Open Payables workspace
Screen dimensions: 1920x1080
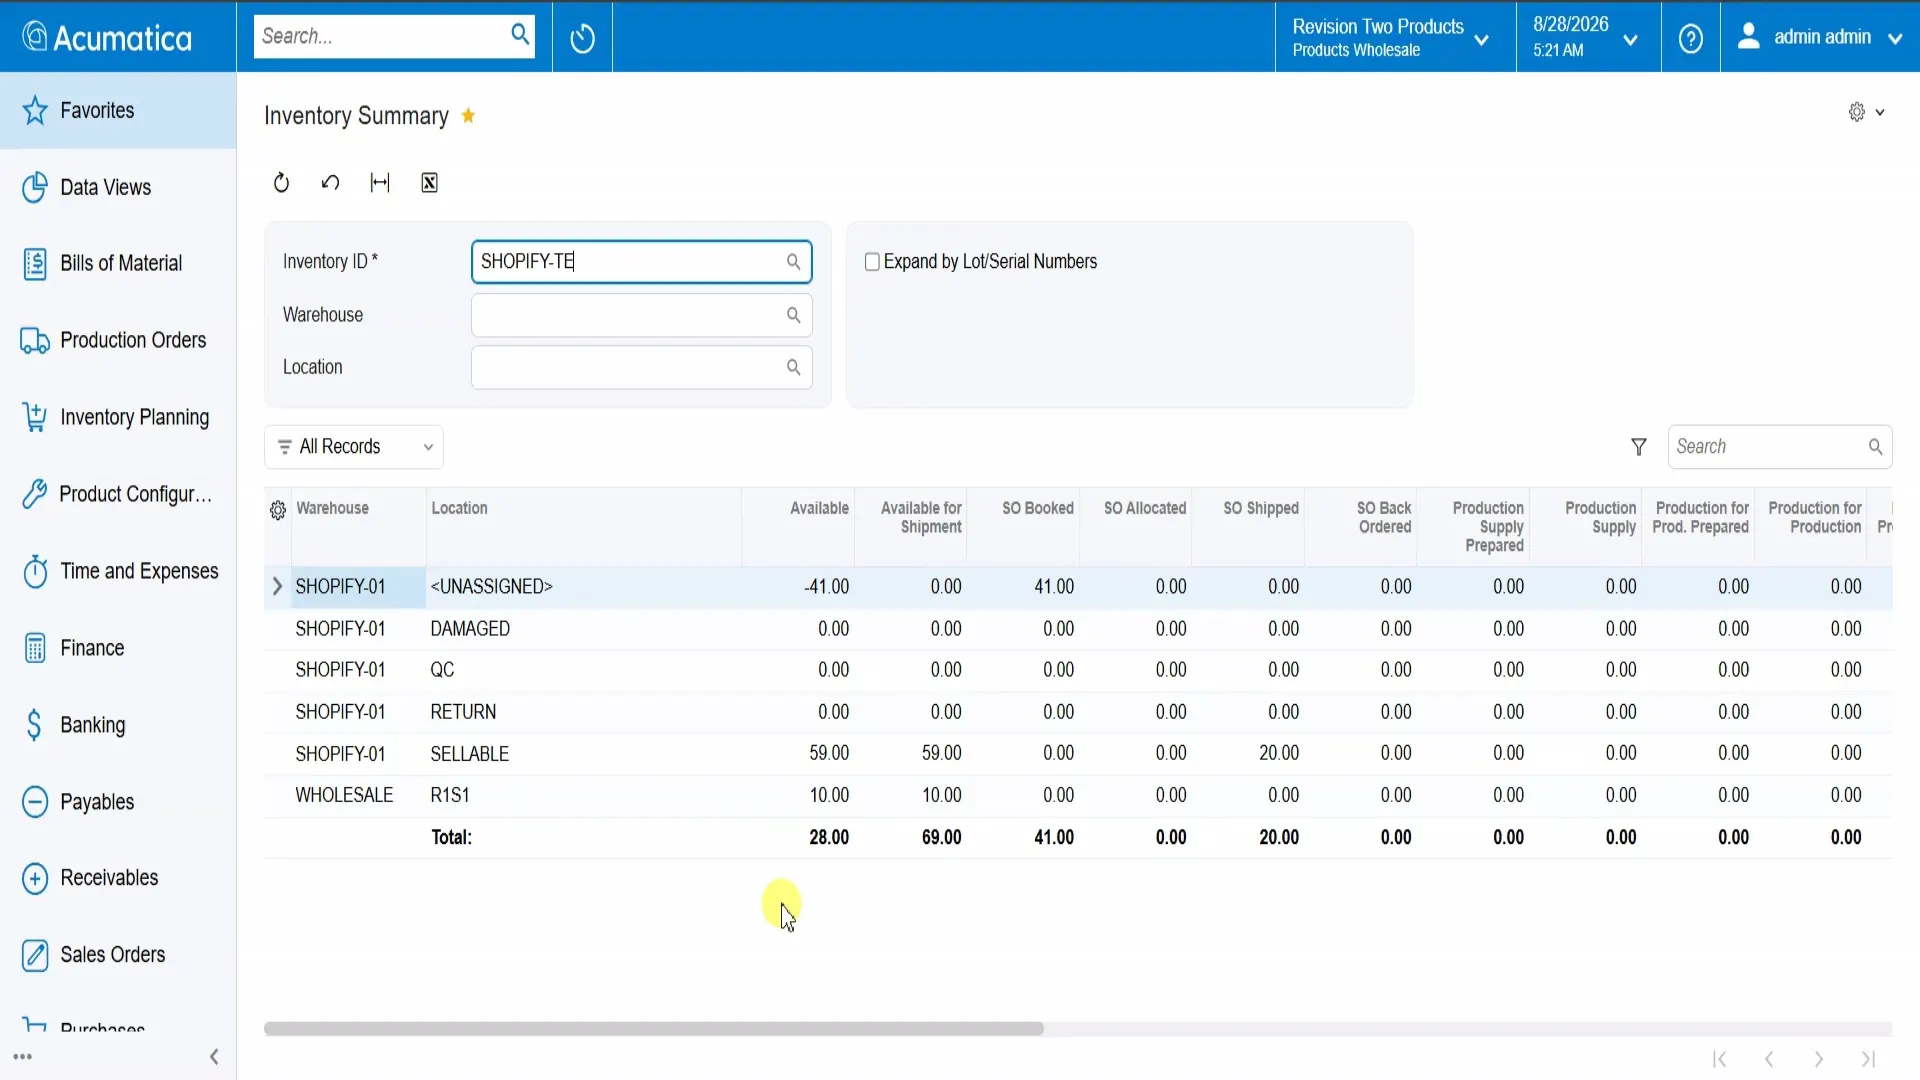118,802
